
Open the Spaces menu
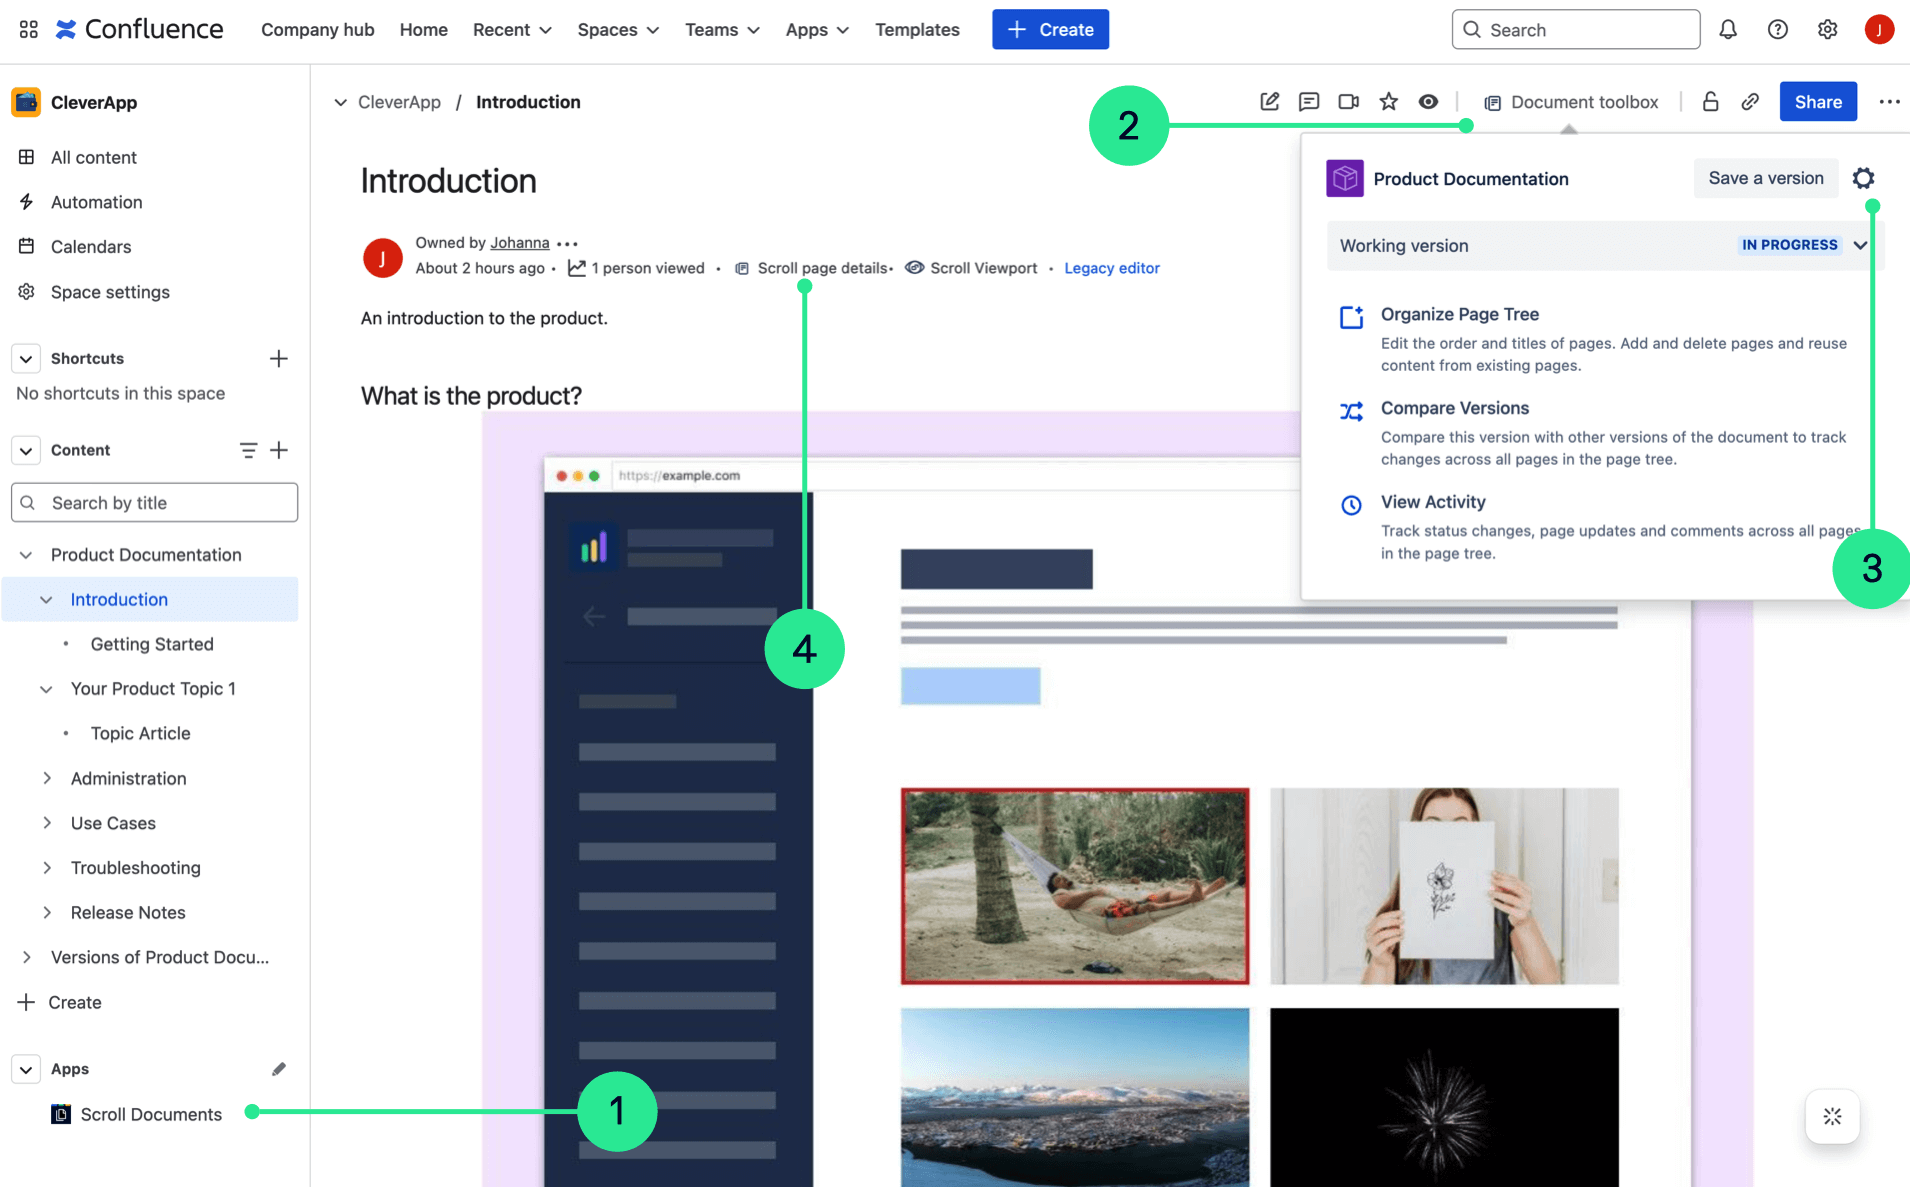click(617, 30)
